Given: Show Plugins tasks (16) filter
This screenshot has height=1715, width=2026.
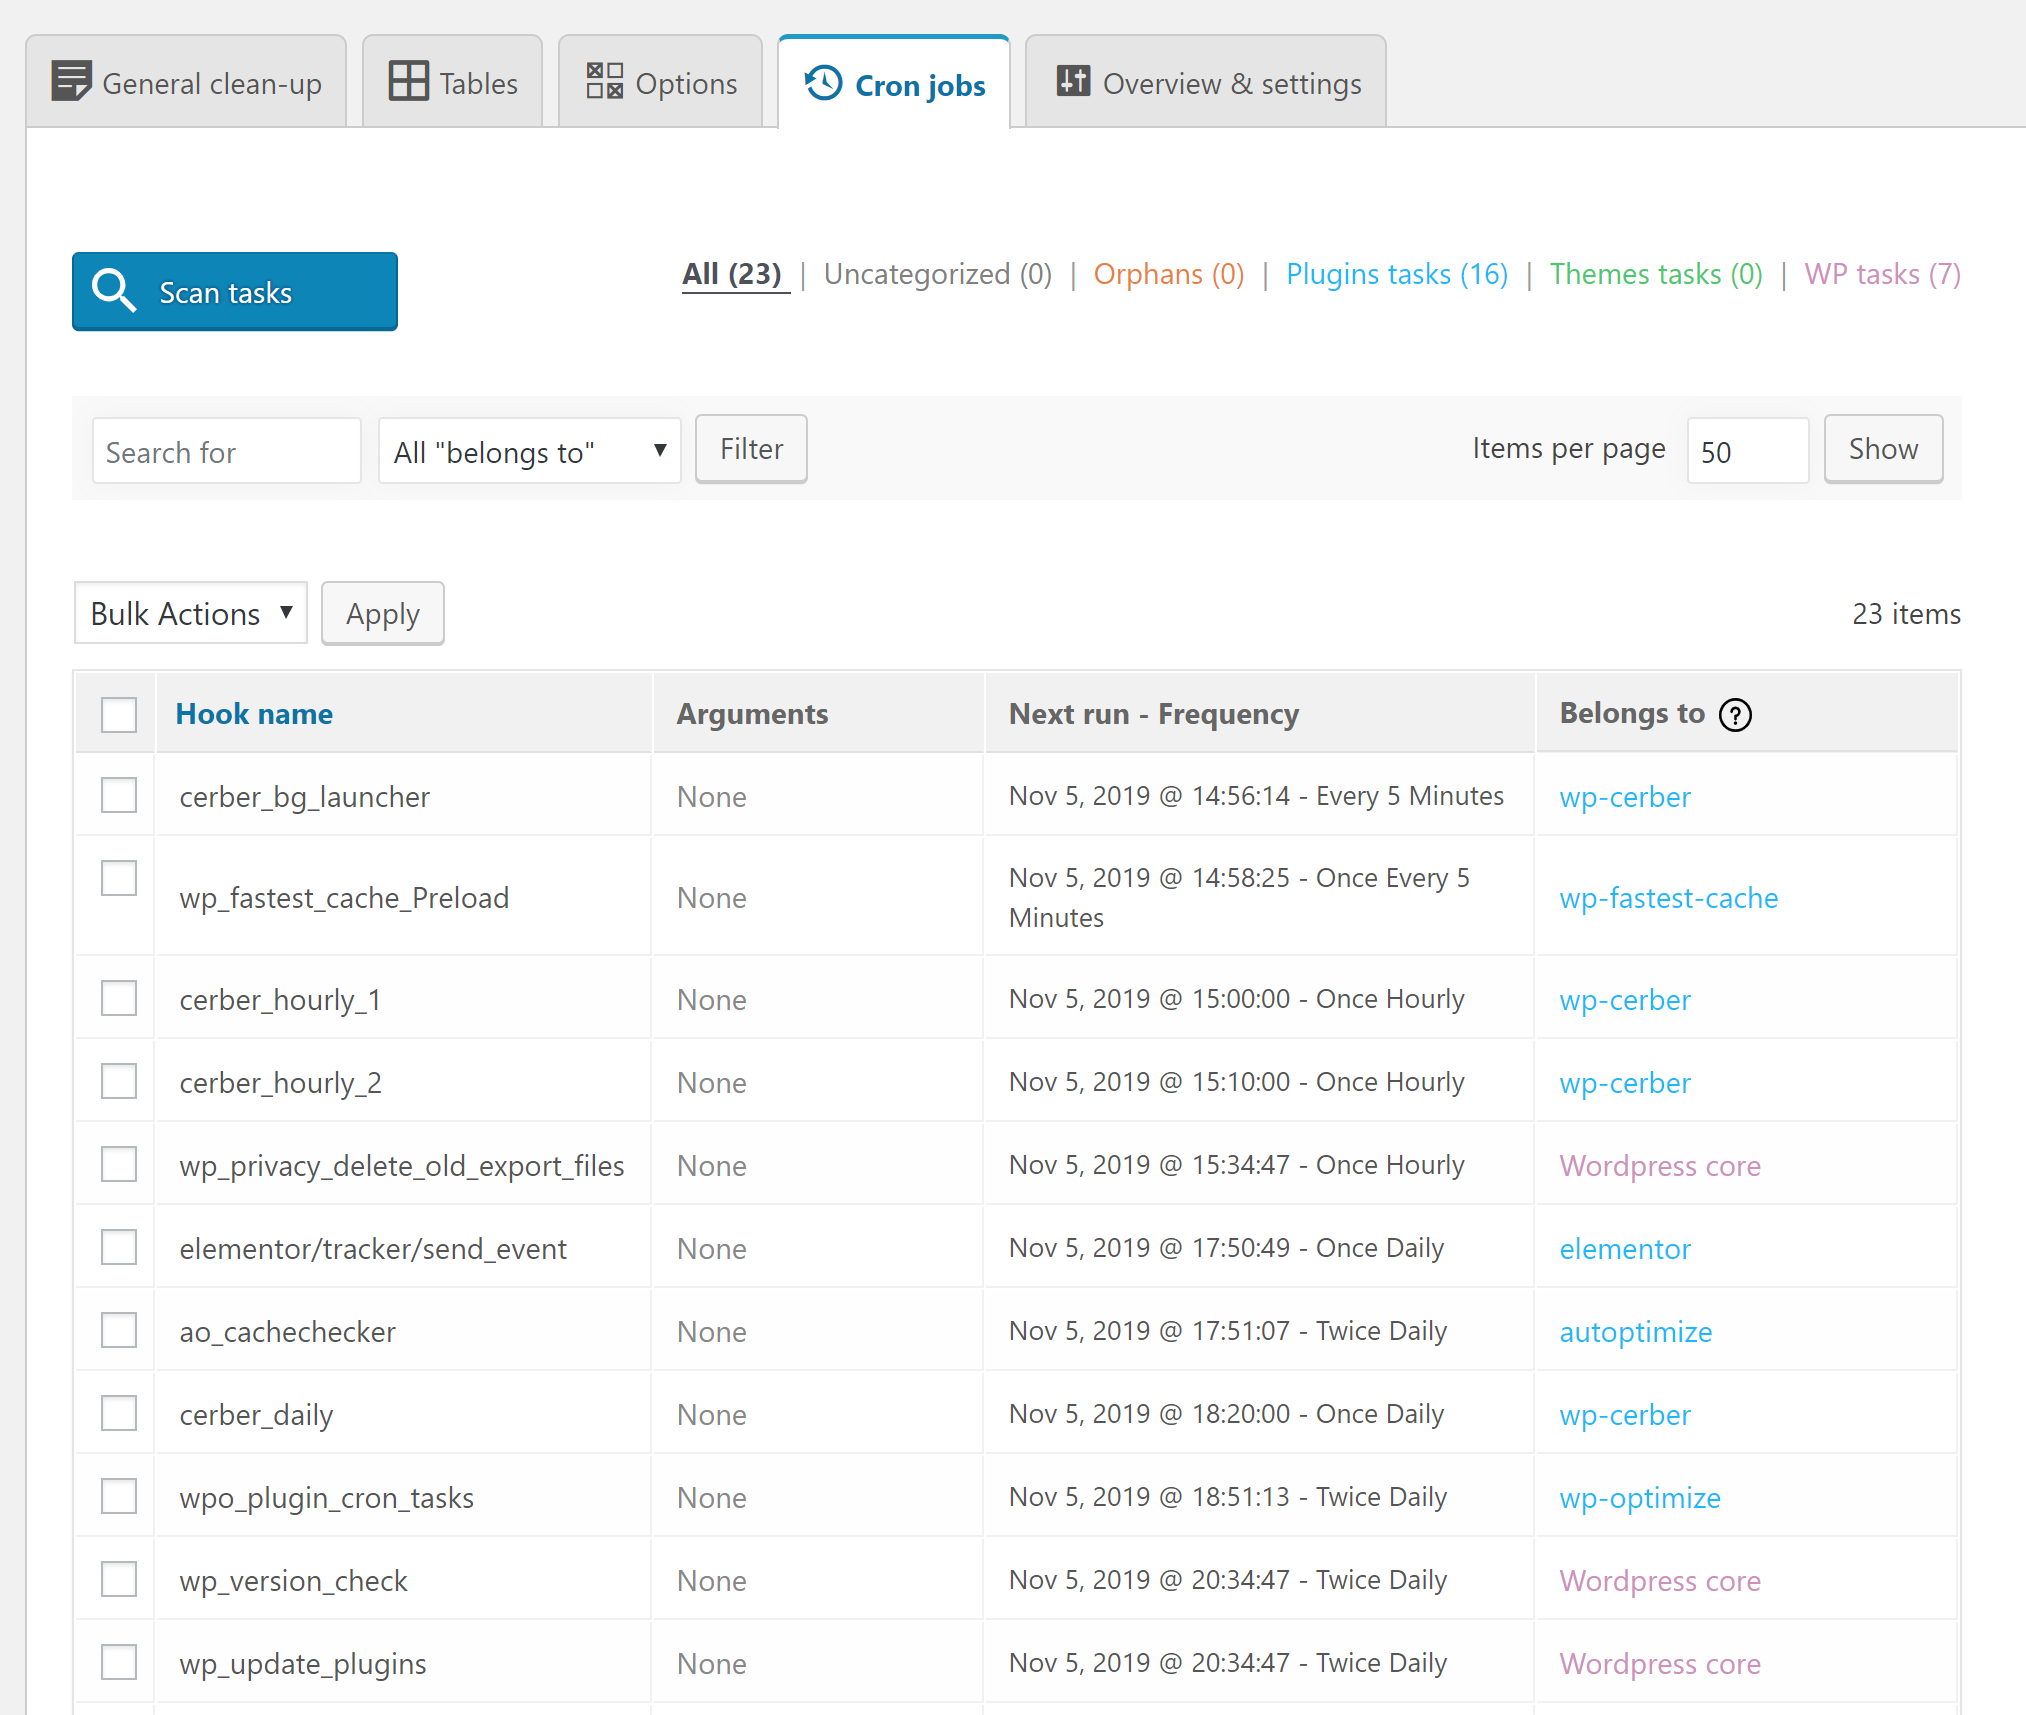Looking at the screenshot, I should click(1397, 274).
